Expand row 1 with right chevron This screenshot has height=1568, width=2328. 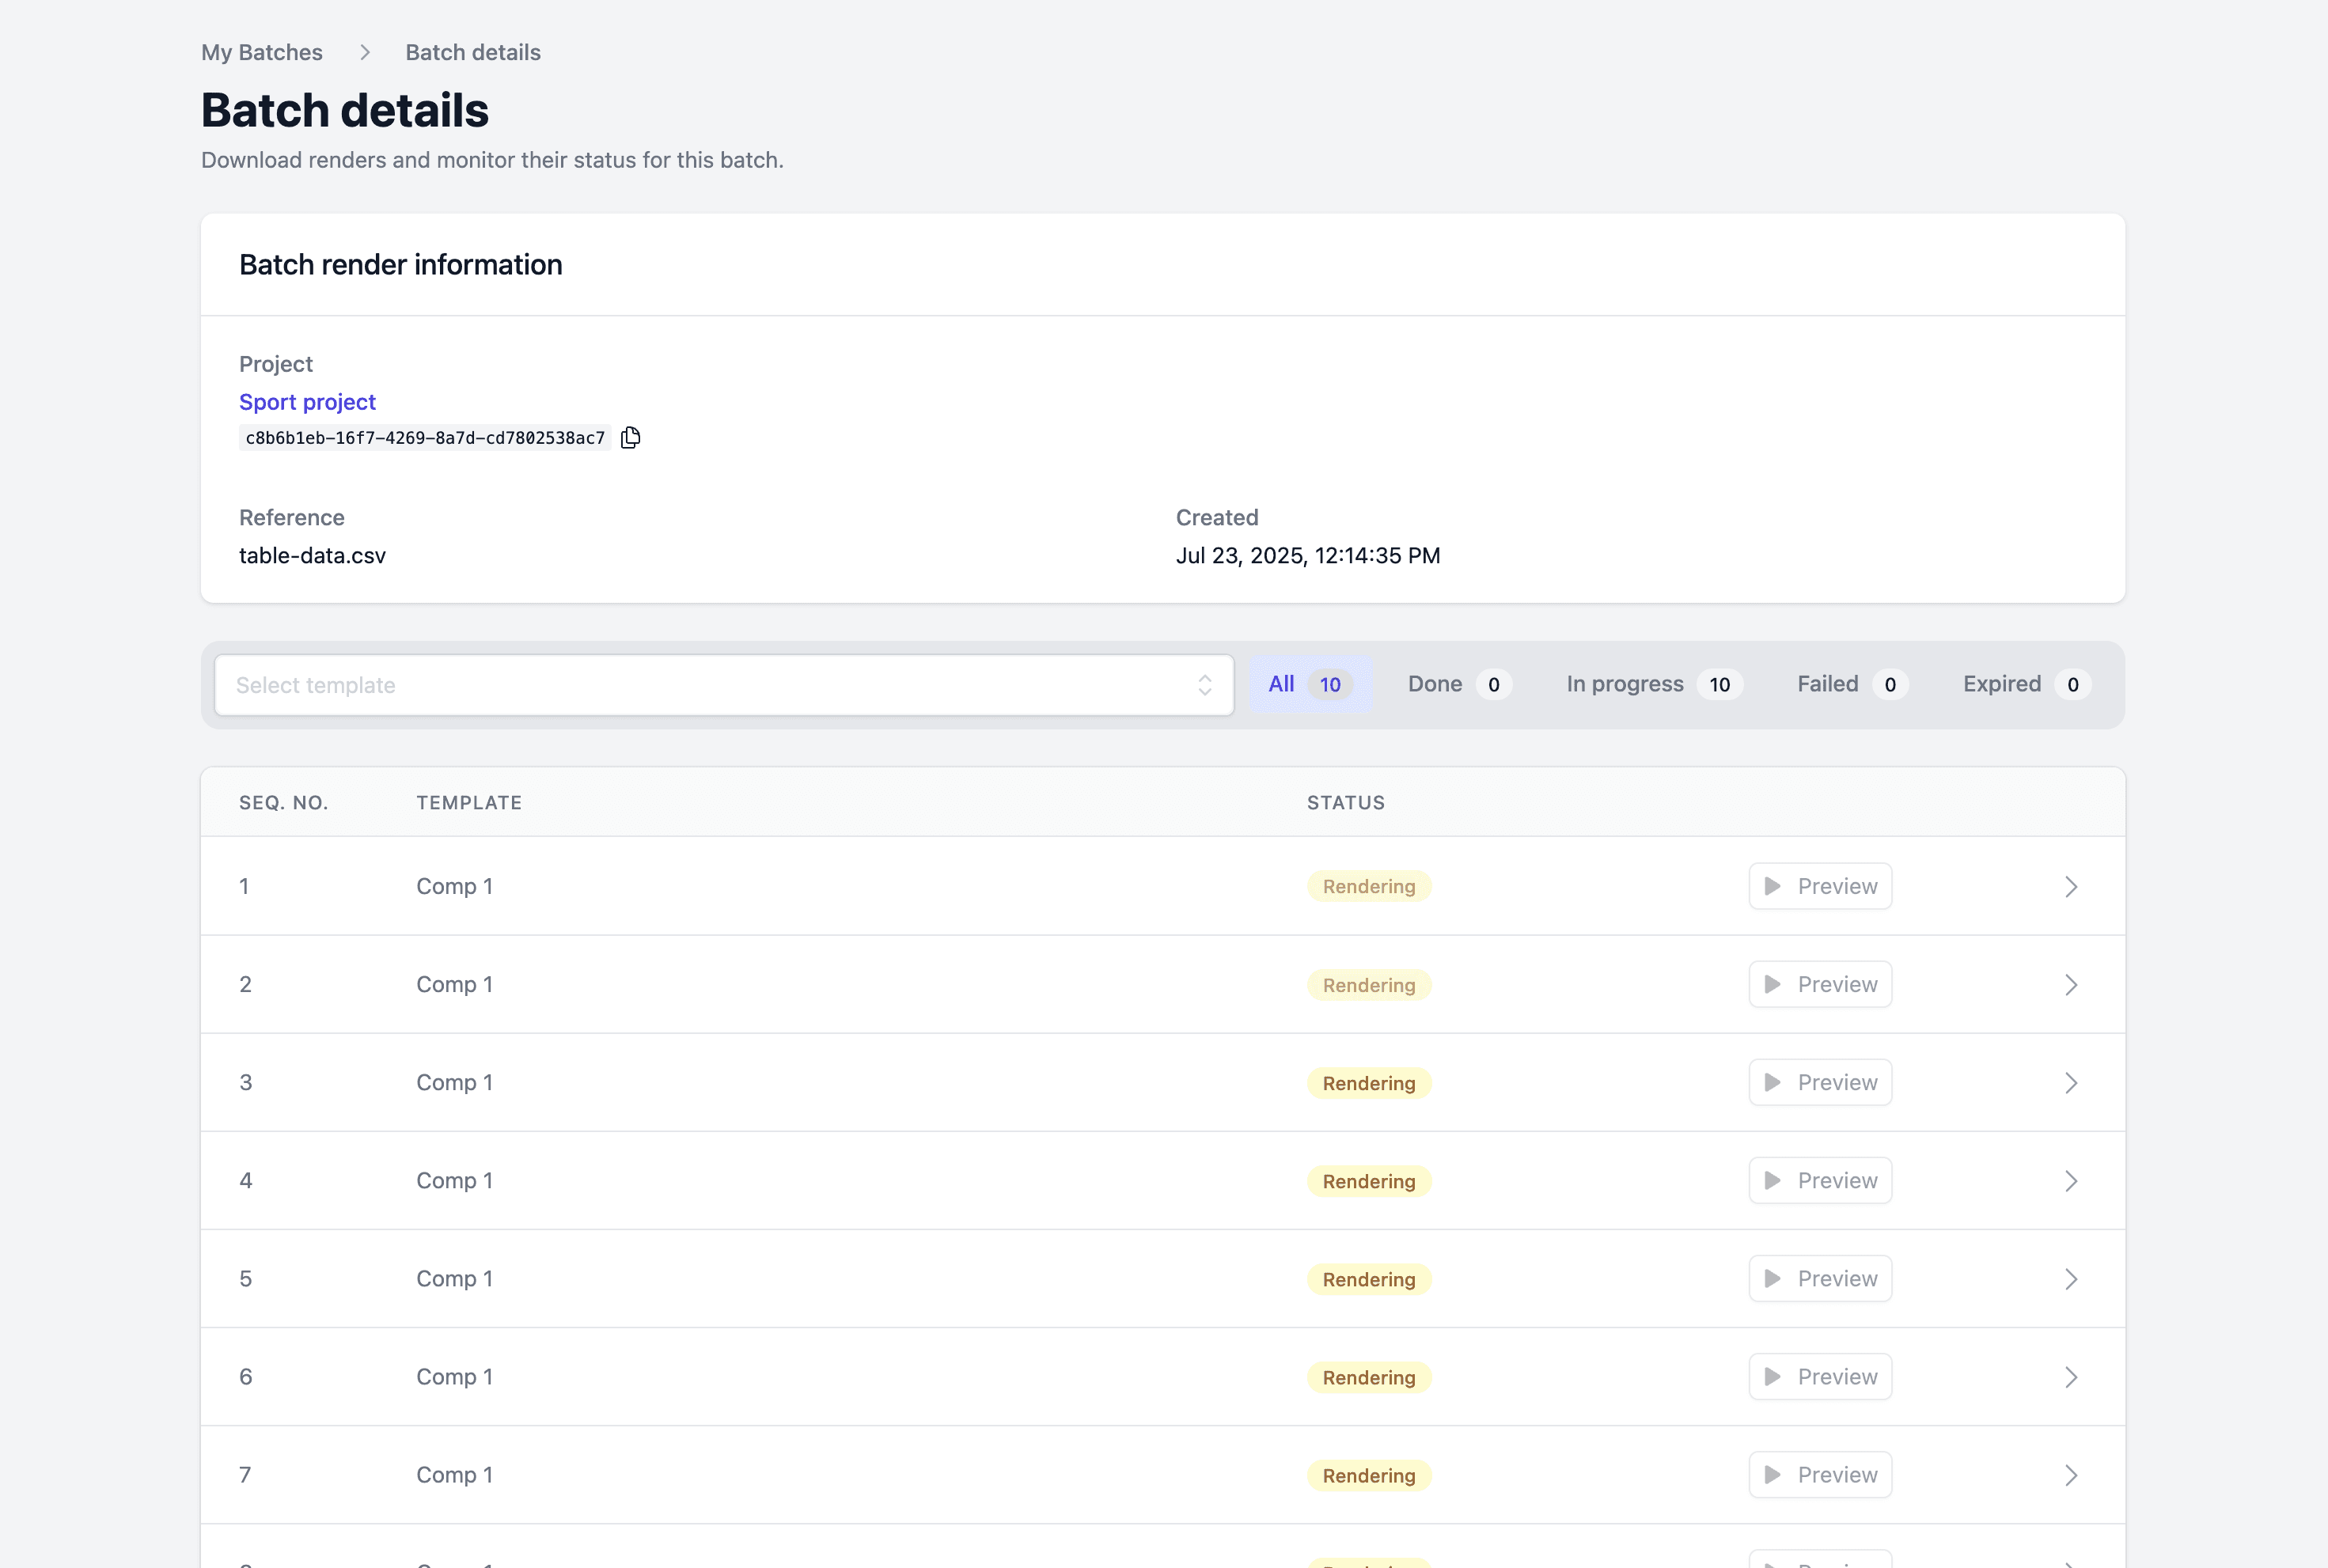point(2071,887)
